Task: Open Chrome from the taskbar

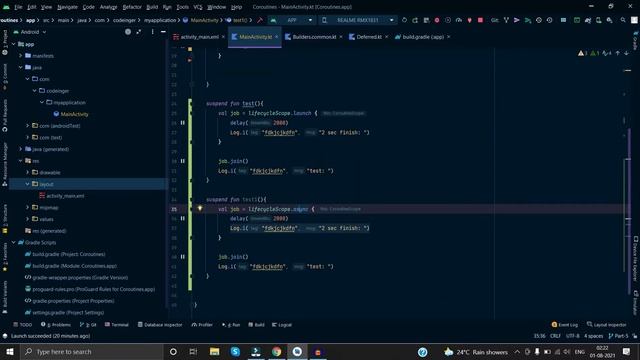Action: [276, 351]
